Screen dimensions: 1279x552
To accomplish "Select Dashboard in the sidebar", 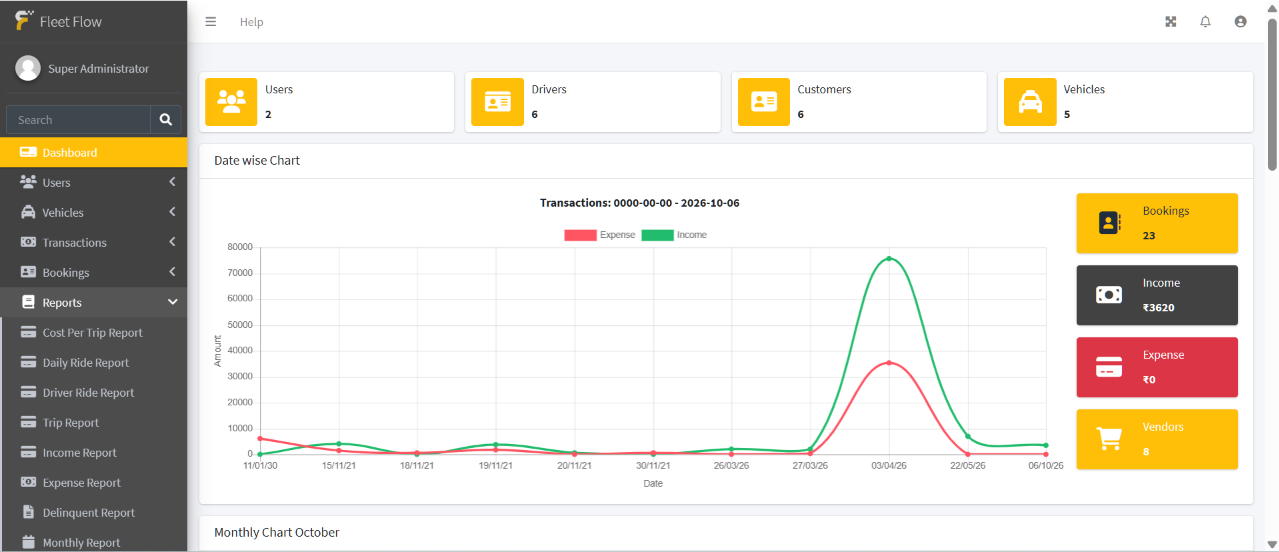I will (93, 153).
